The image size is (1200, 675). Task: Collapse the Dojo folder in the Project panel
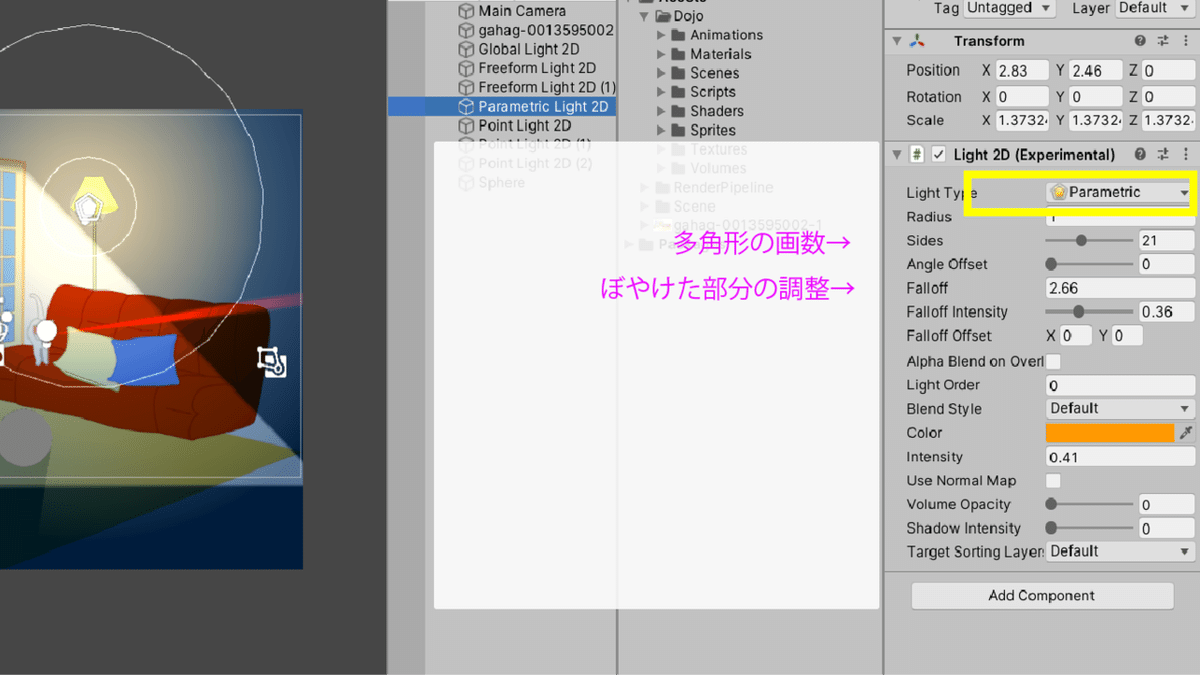click(645, 16)
